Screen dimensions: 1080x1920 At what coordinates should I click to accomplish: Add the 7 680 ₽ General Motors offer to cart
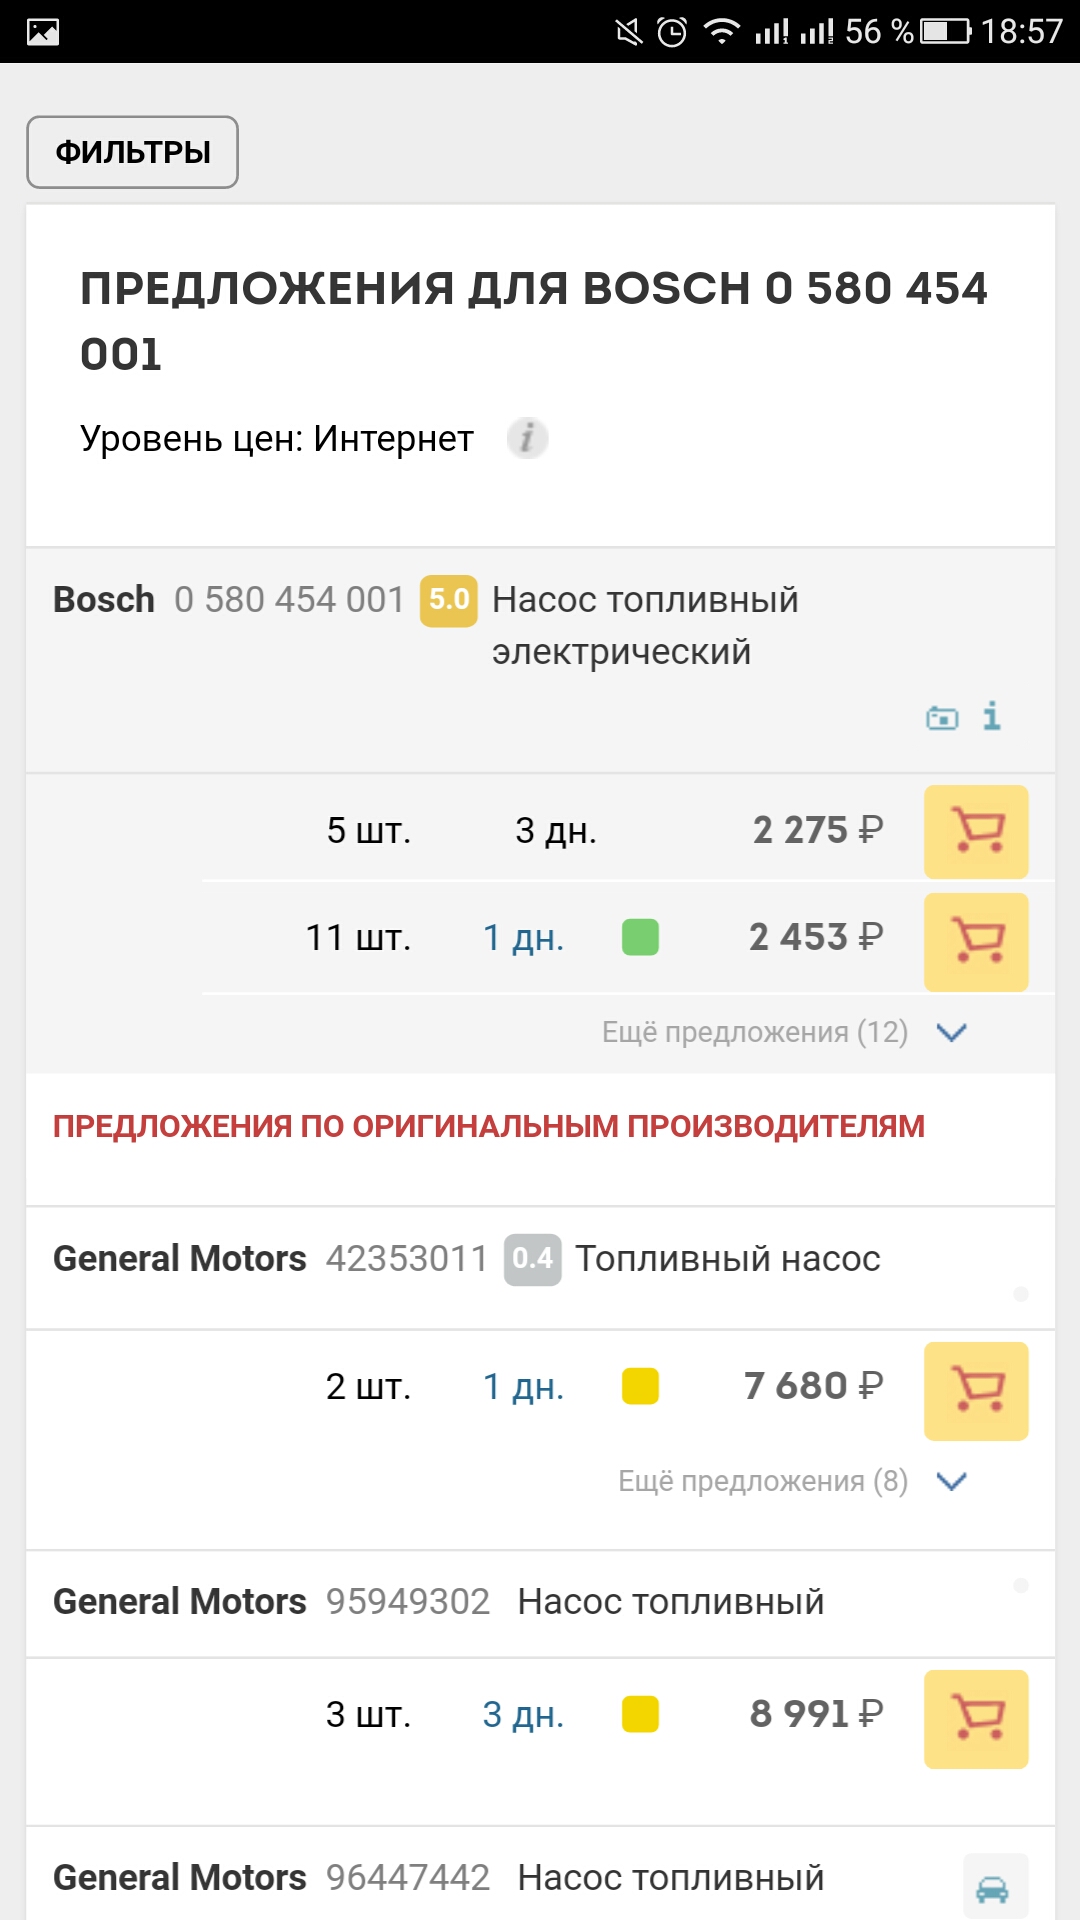point(976,1390)
